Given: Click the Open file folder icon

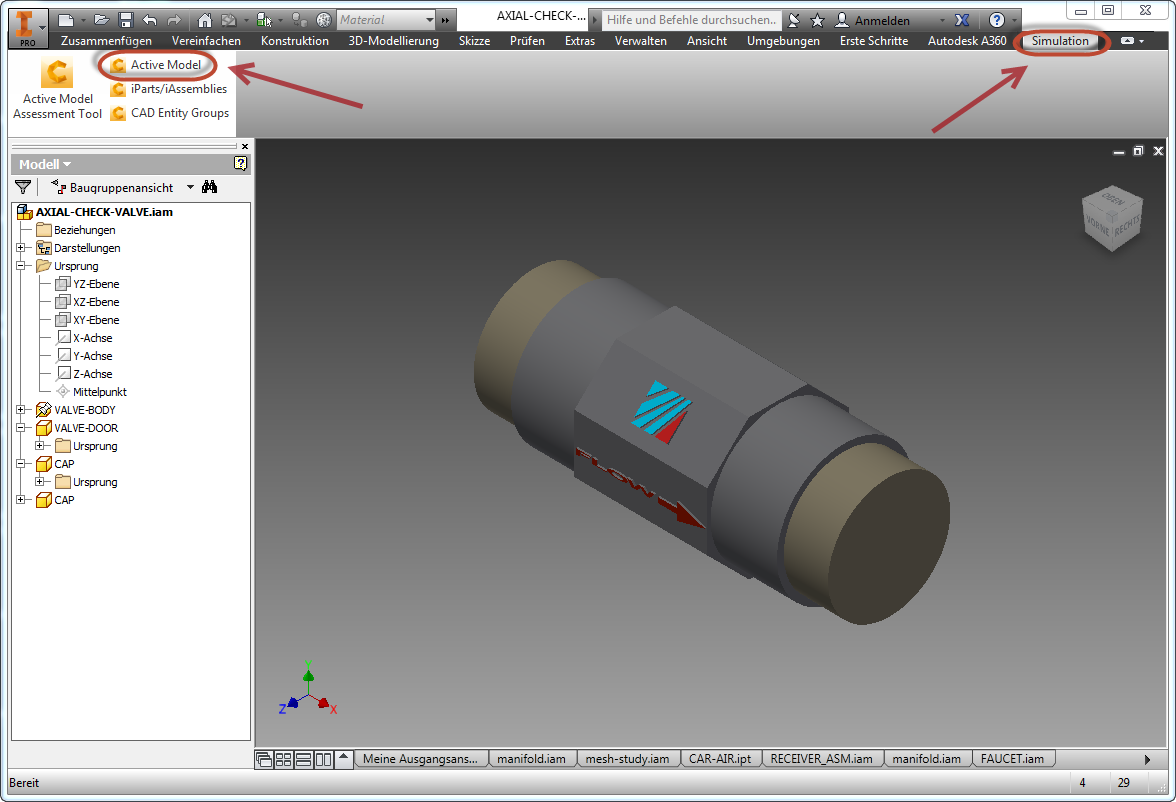Looking at the screenshot, I should tap(102, 20).
